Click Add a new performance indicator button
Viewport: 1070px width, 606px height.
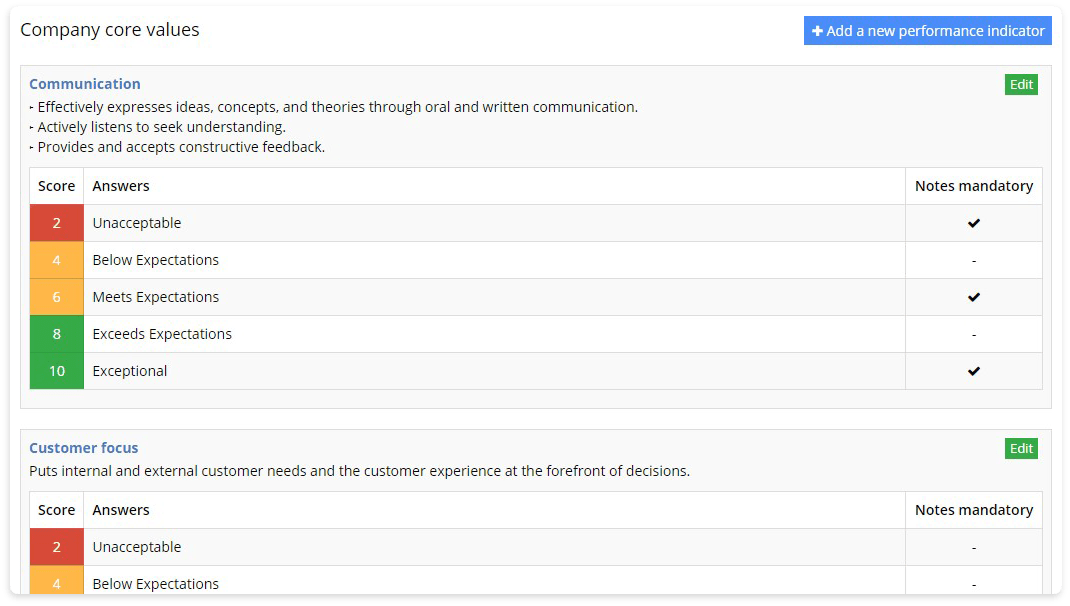tap(927, 31)
